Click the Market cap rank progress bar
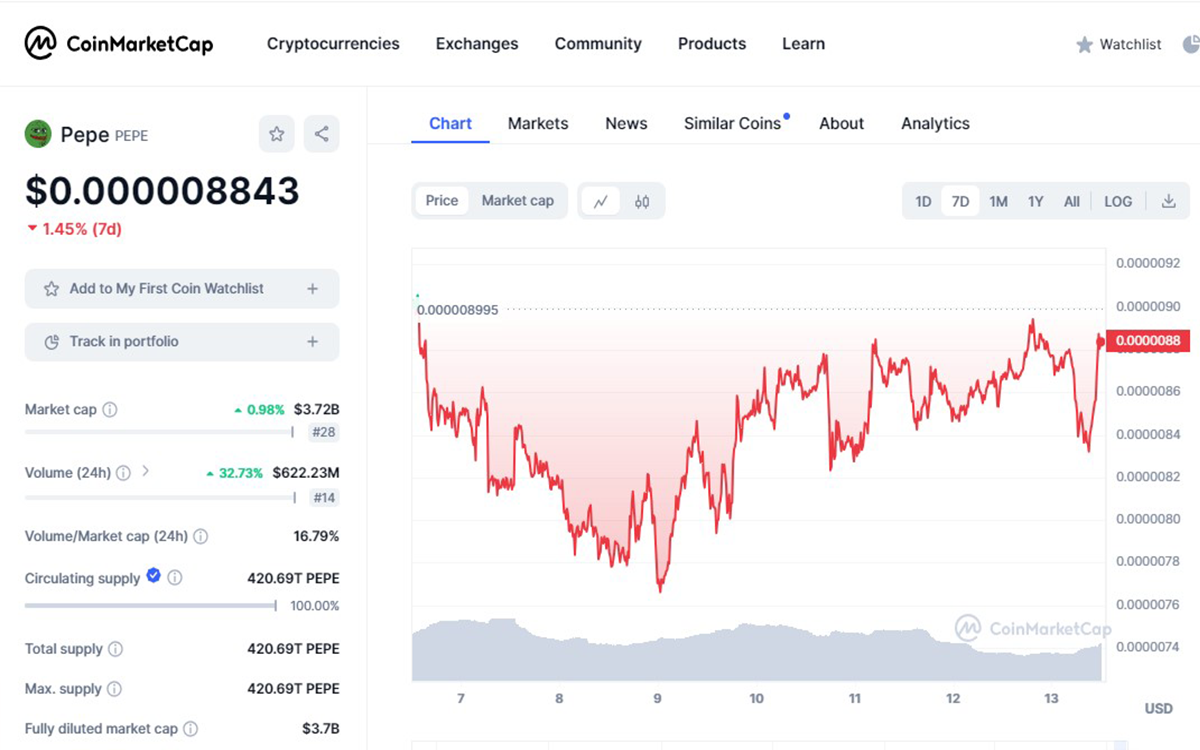The image size is (1200, 750). pyautogui.click(x=160, y=432)
